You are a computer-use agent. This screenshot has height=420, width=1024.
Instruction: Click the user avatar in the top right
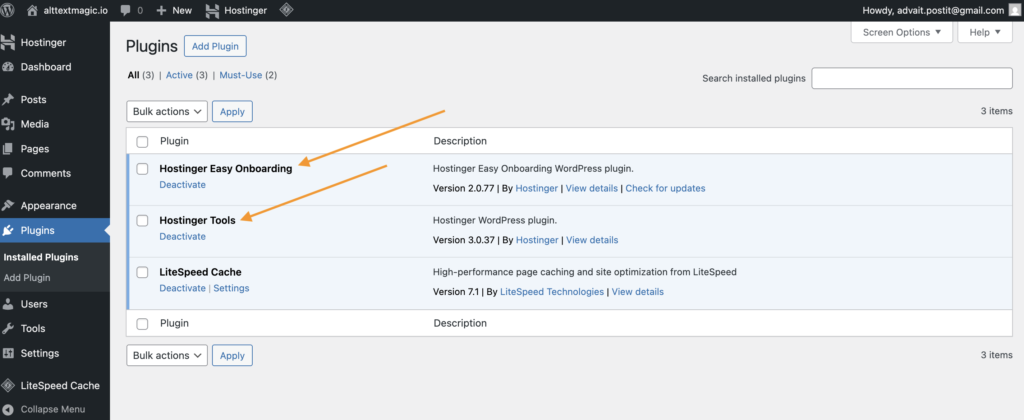(x=1013, y=10)
